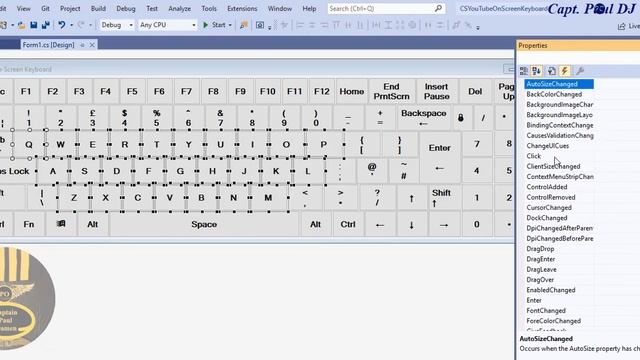Select the End PrntScrn key button
The width and height of the screenshot is (640, 360).
[391, 91]
